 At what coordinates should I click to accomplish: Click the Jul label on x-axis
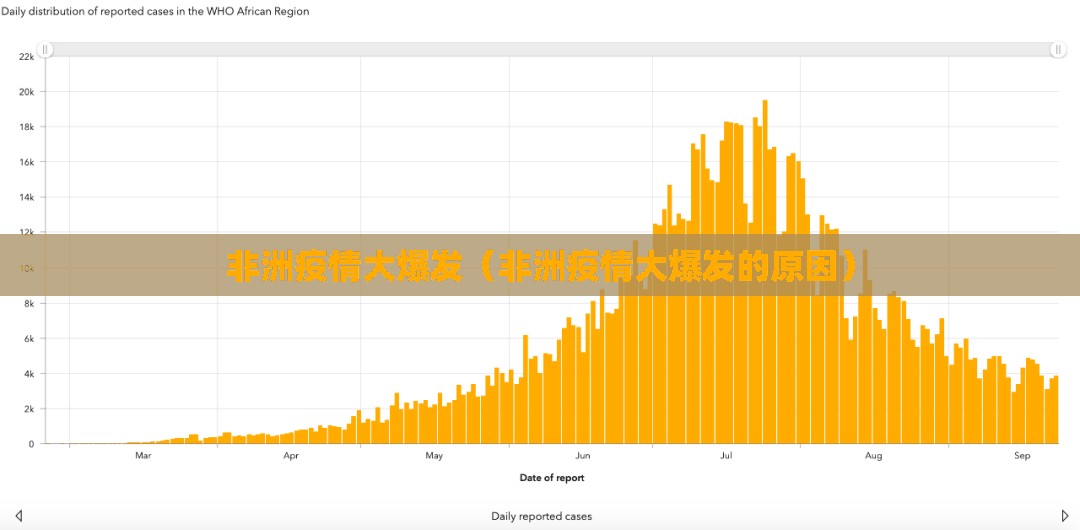tap(727, 456)
